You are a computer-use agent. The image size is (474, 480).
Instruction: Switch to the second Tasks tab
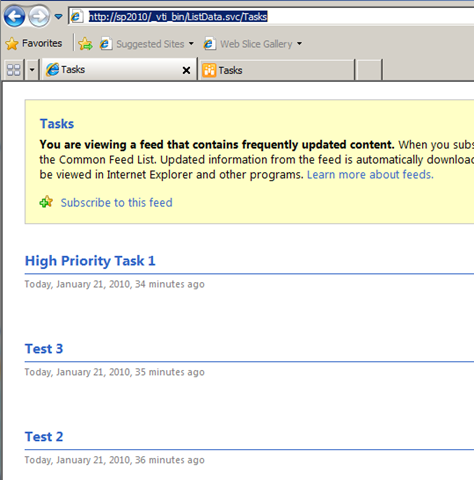click(277, 70)
